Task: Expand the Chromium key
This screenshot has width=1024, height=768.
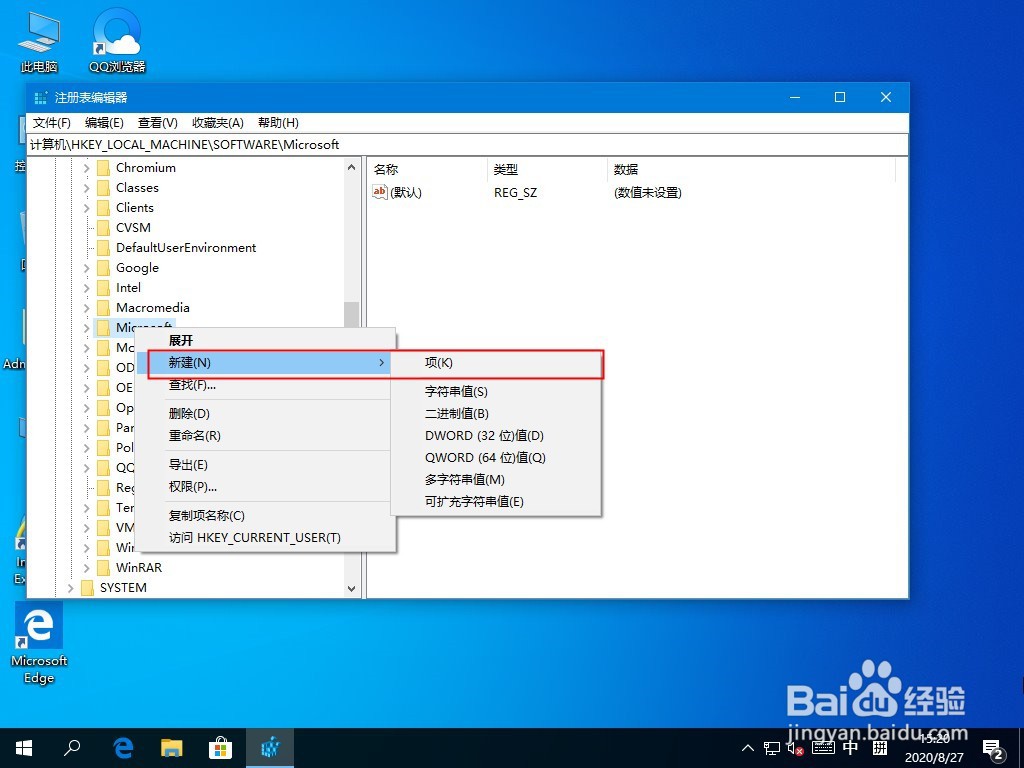Action: pos(86,168)
